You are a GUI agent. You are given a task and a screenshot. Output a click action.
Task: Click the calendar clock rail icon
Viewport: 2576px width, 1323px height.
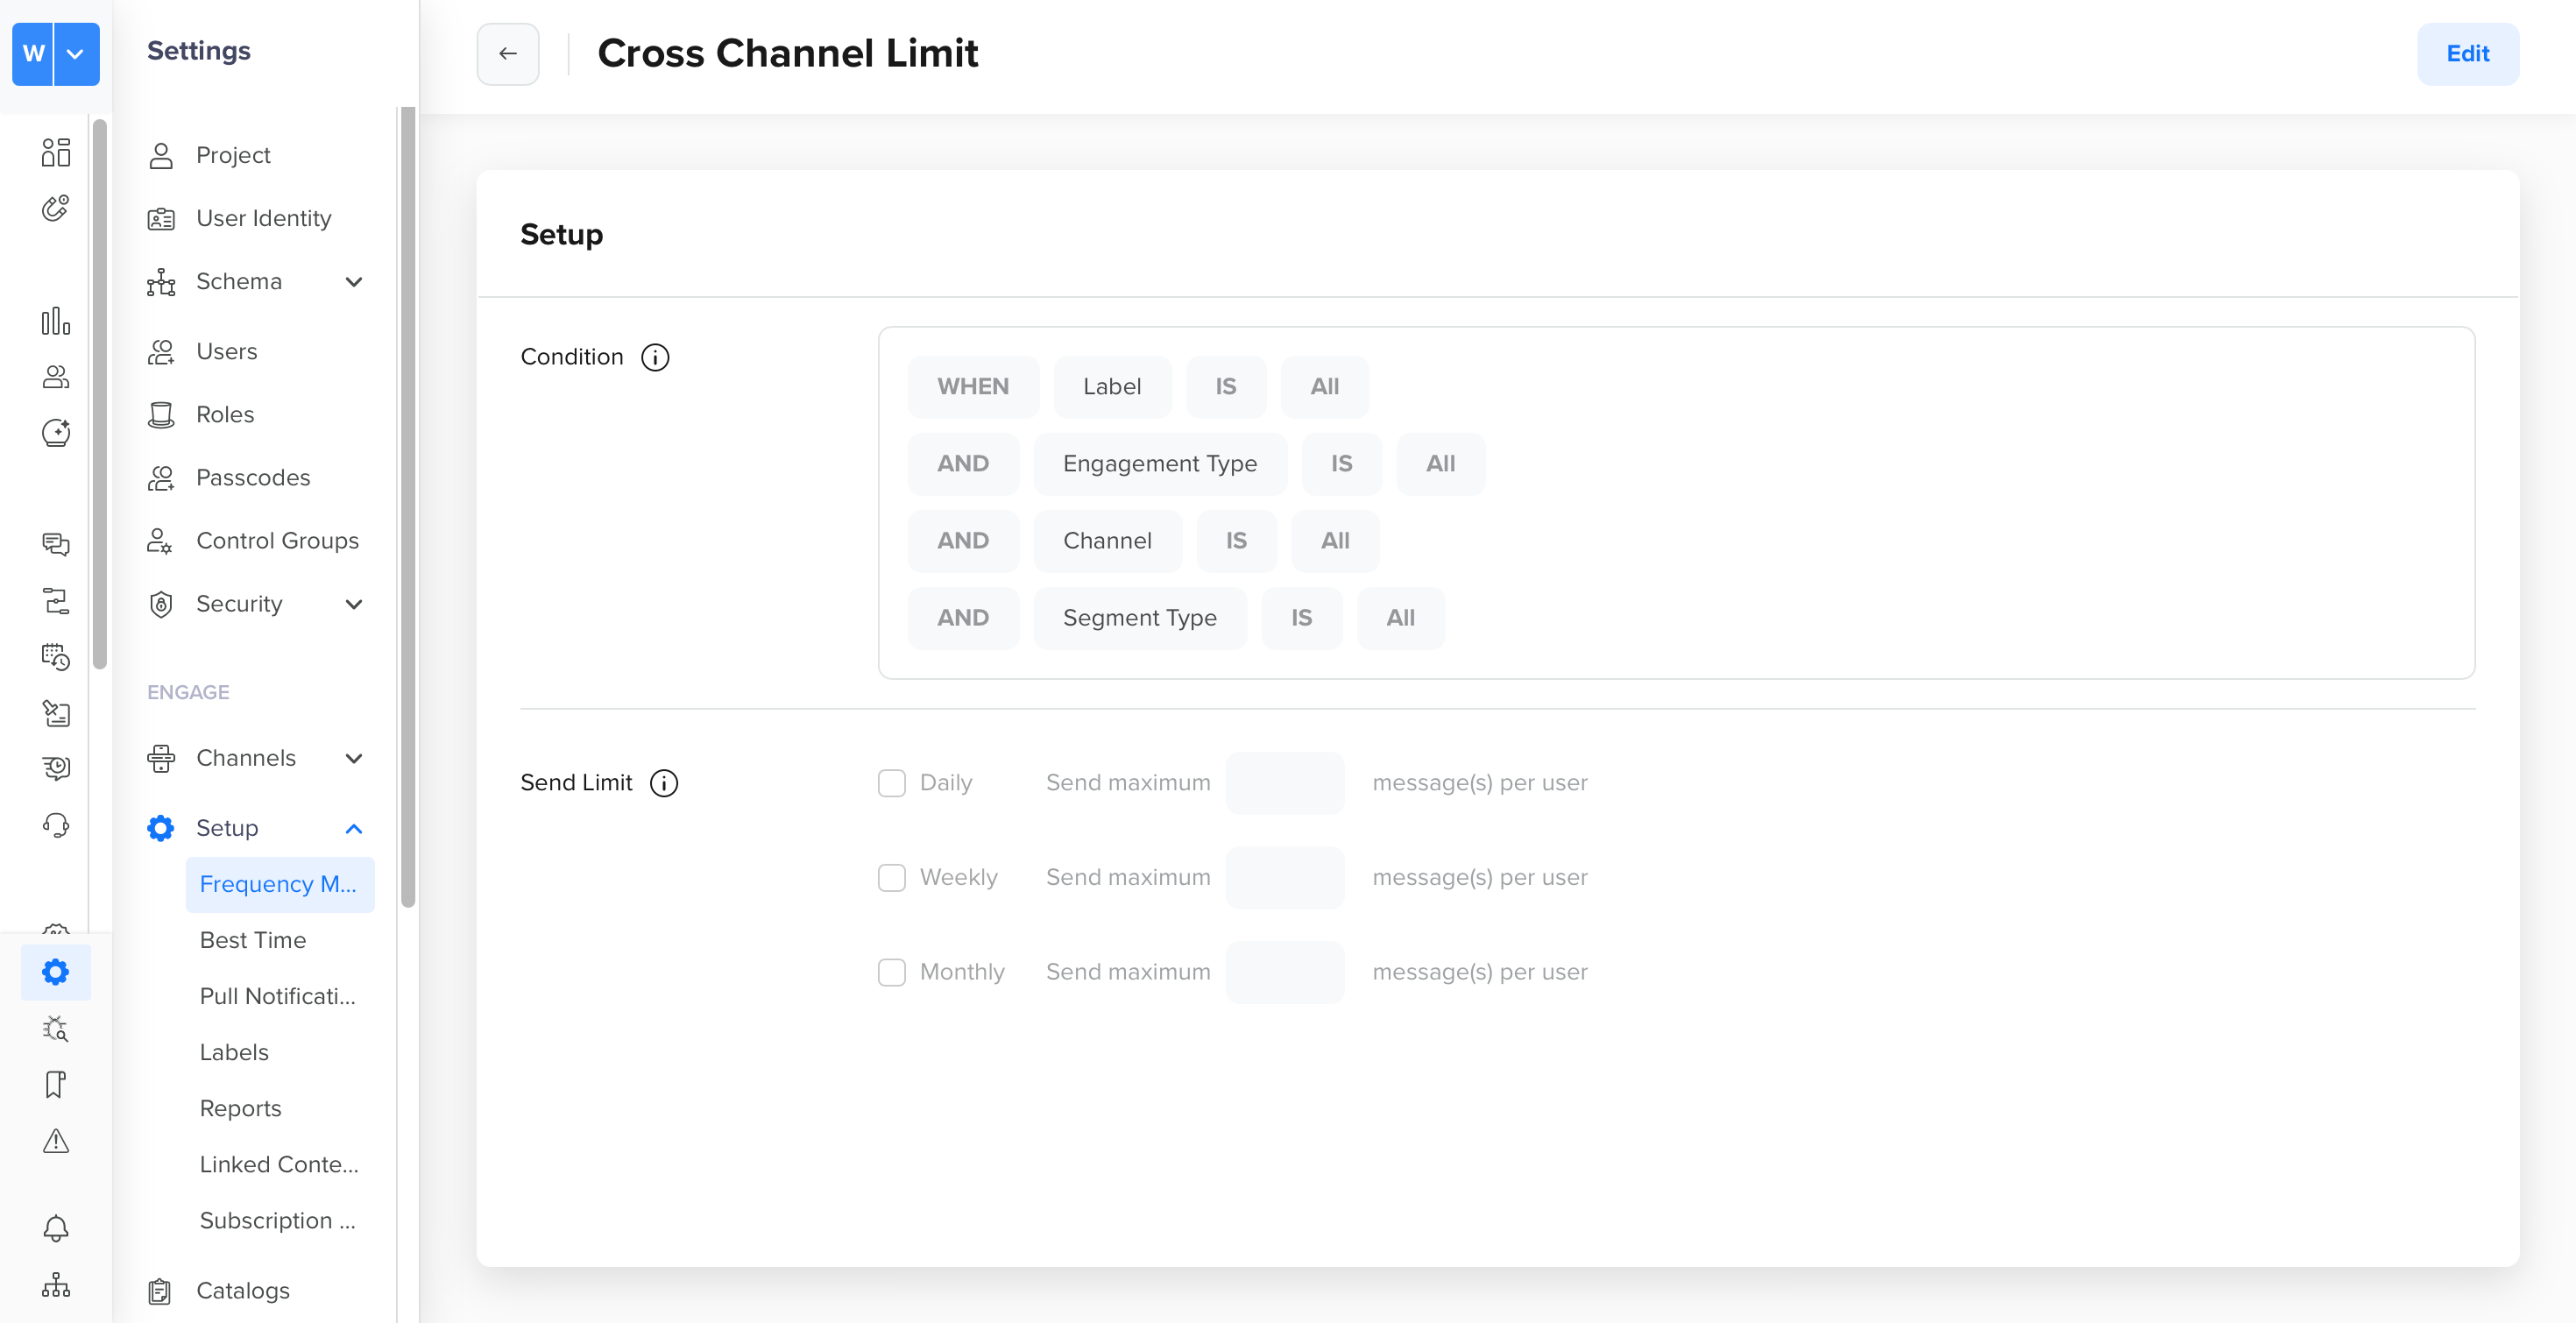click(56, 656)
